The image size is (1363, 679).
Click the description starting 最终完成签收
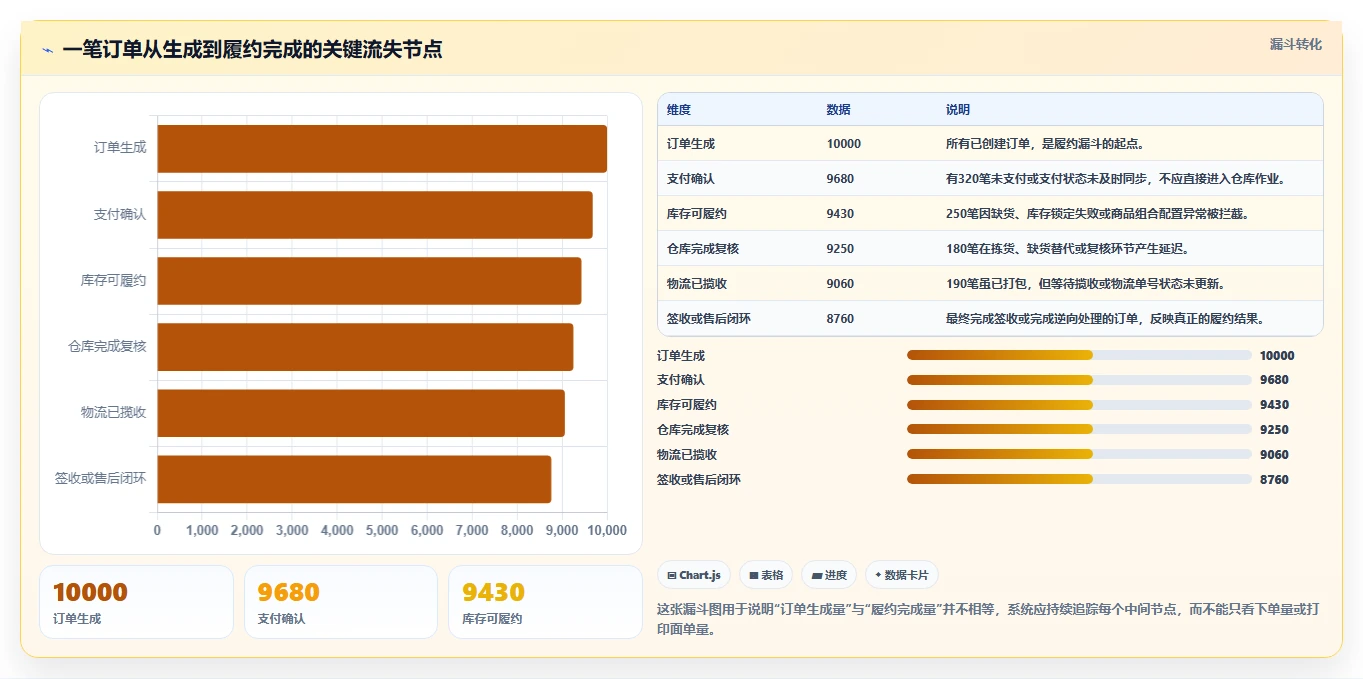pyautogui.click(x=1108, y=318)
